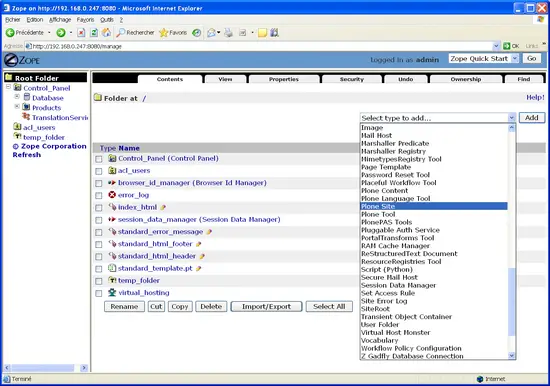Viewport: 550px width, 386px height.
Task: Click the Root Folder icon in sidebar
Action: click(x=9, y=77)
